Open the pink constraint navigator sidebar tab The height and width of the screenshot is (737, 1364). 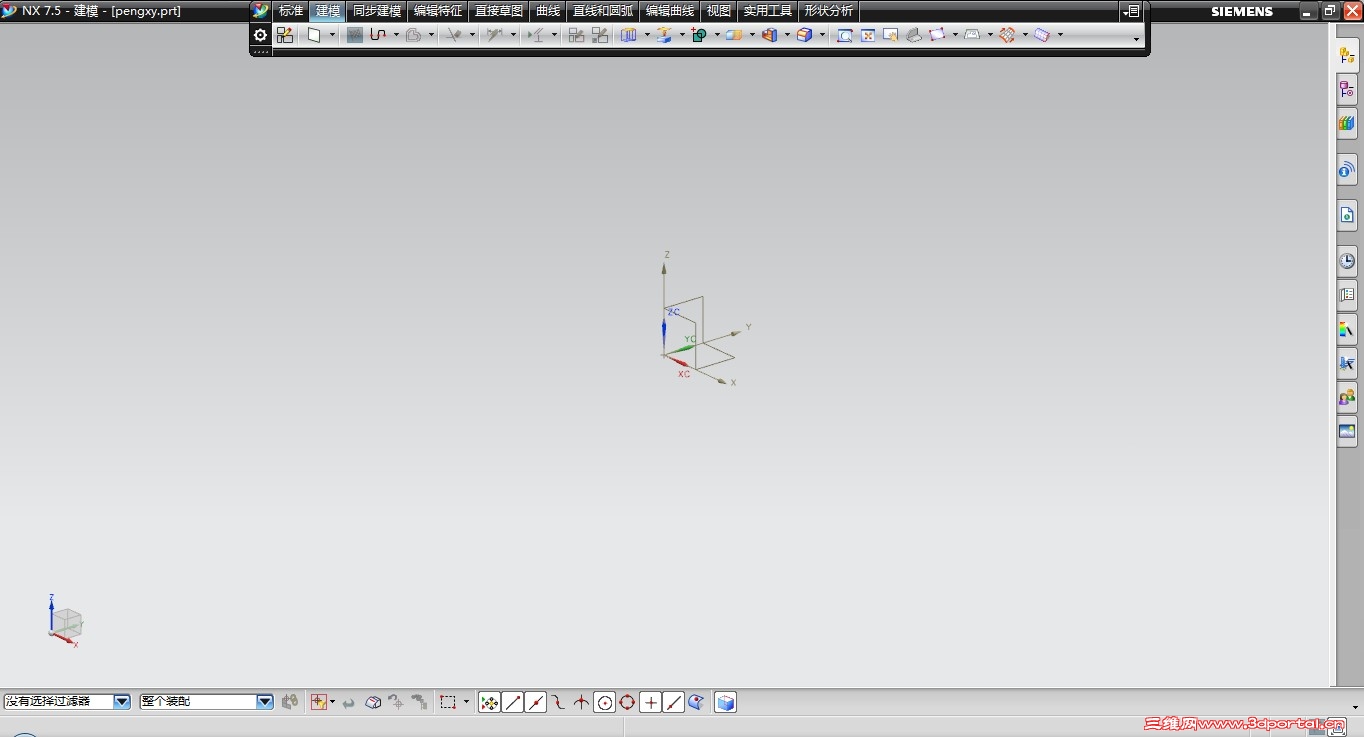1347,89
